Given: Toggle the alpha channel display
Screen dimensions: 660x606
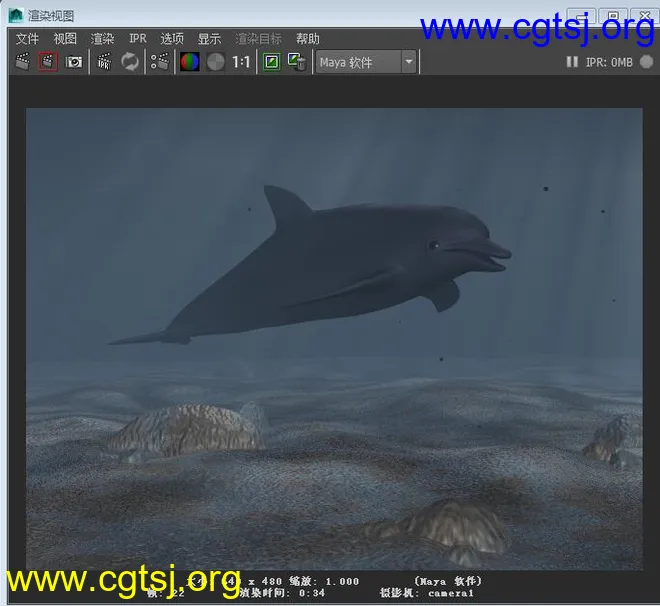Looking at the screenshot, I should click(x=215, y=62).
